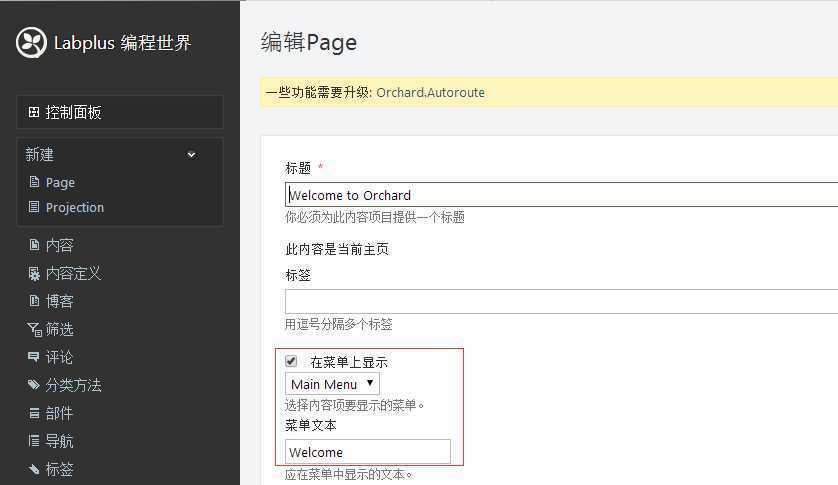Create a new Page from sidebar
This screenshot has height=485, width=838.
click(x=60, y=182)
